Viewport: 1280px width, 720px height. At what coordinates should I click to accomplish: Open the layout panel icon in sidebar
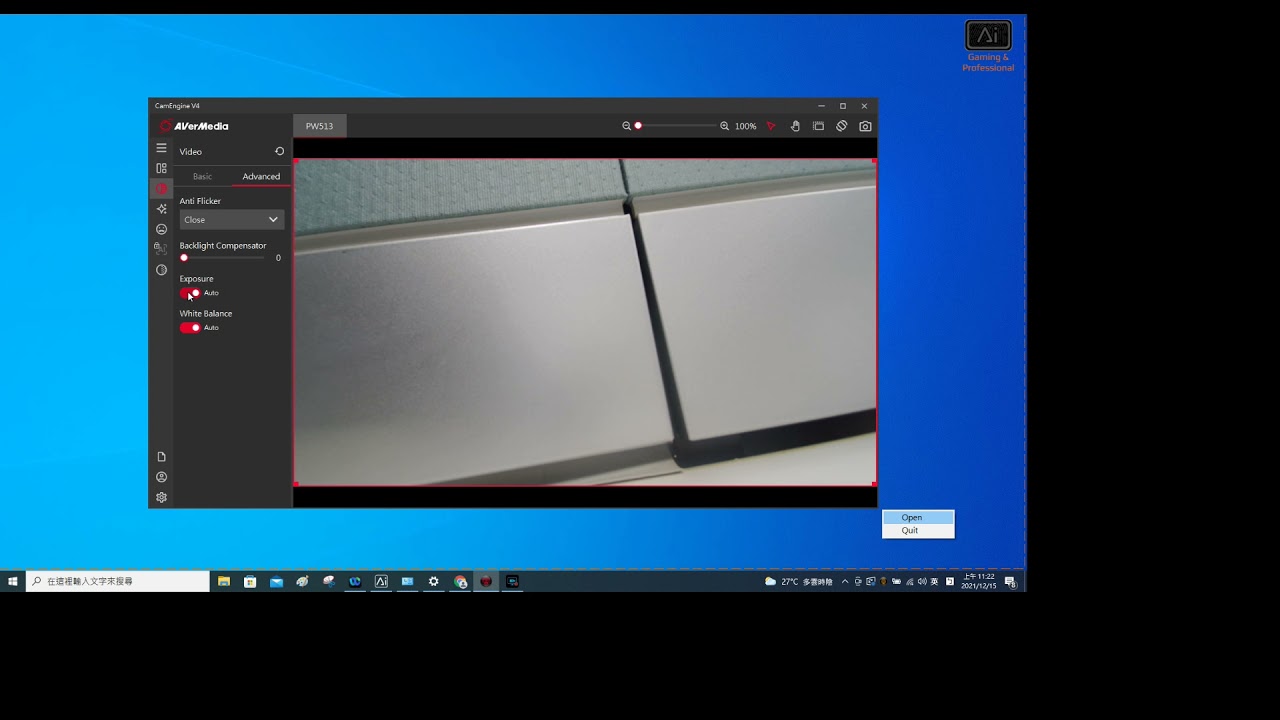click(161, 168)
